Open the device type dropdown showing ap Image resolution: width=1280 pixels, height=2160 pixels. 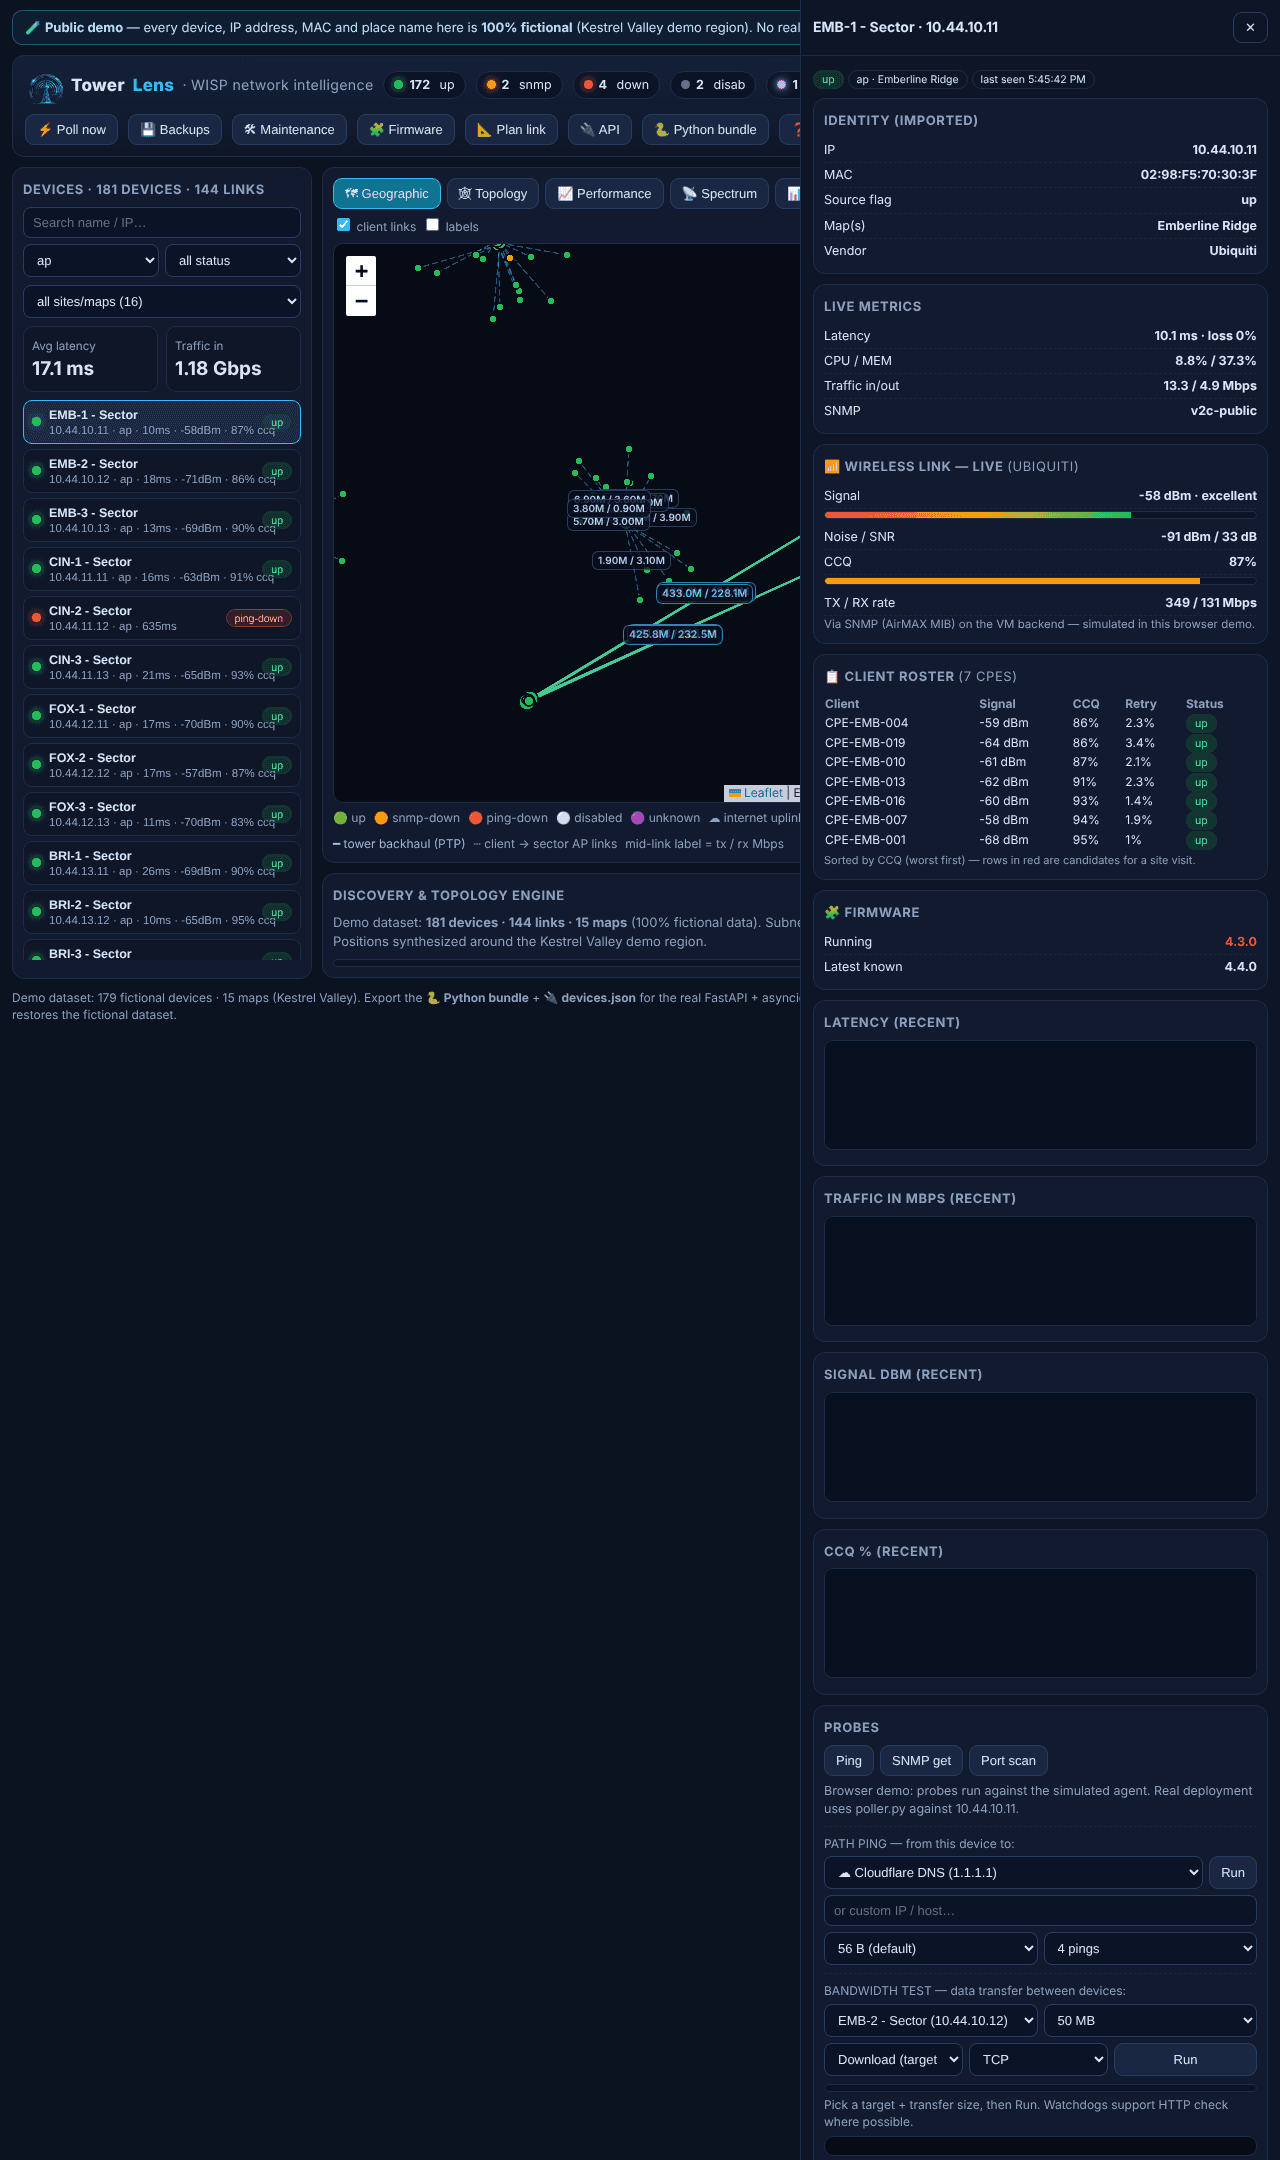pos(91,261)
